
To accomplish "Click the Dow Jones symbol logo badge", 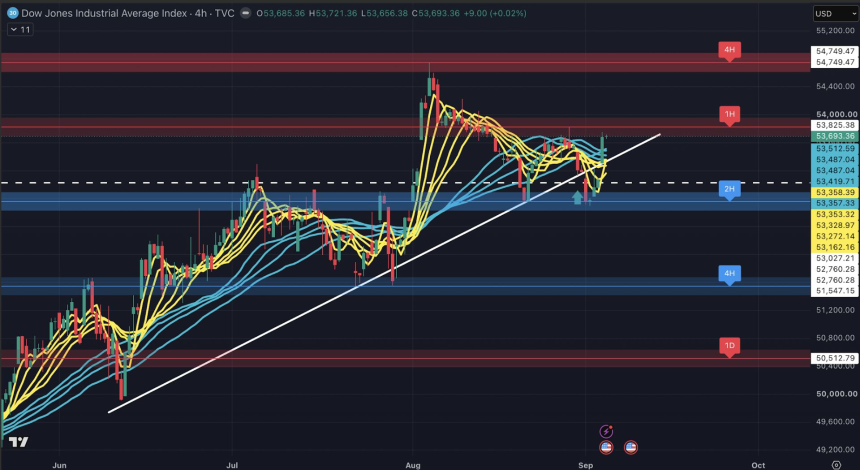I will tap(13, 13).
